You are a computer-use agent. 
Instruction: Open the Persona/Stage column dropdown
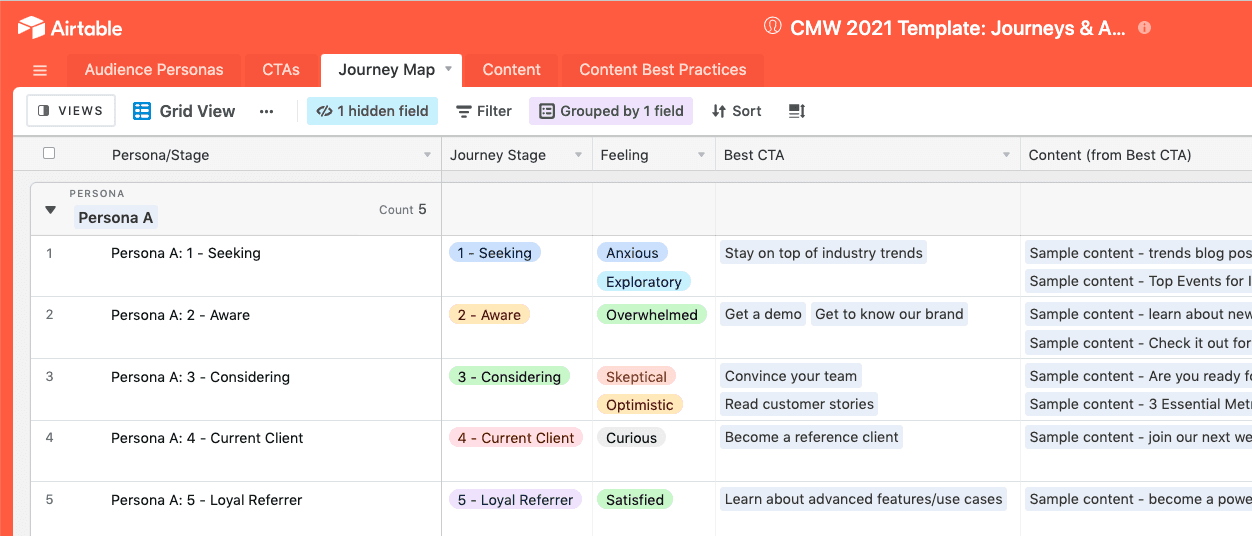coord(427,155)
